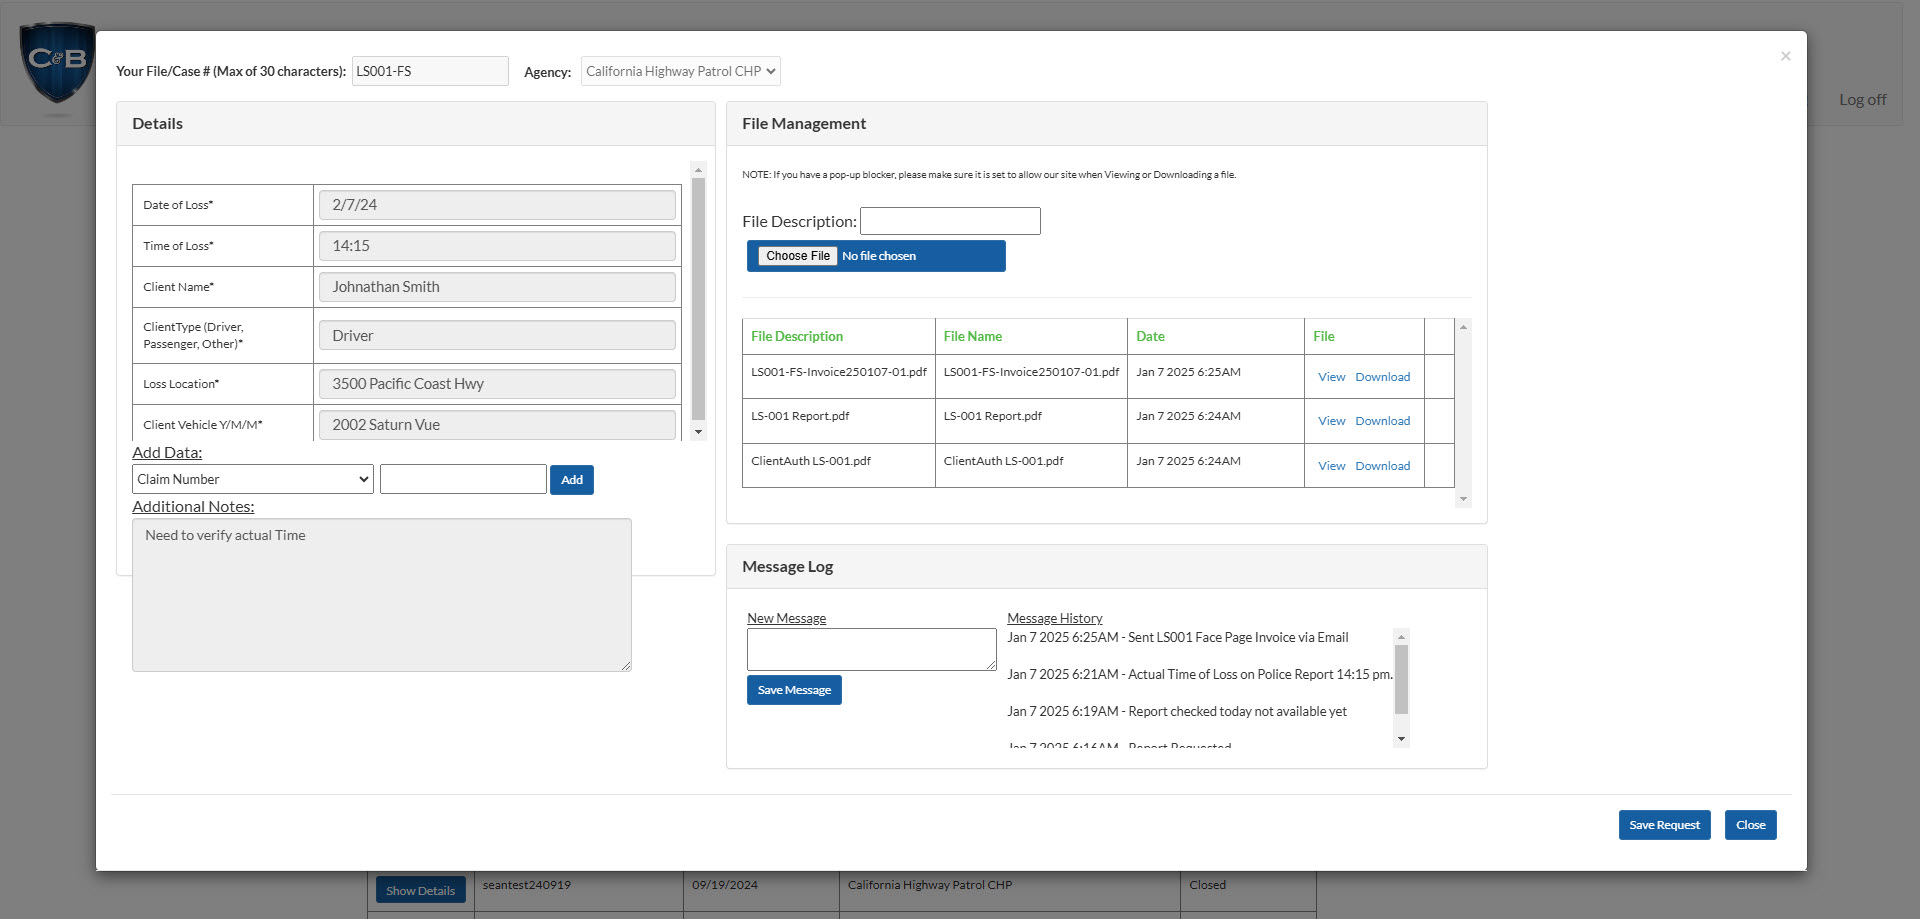1920x919 pixels.
Task: Click the Close button
Action: (x=1750, y=824)
